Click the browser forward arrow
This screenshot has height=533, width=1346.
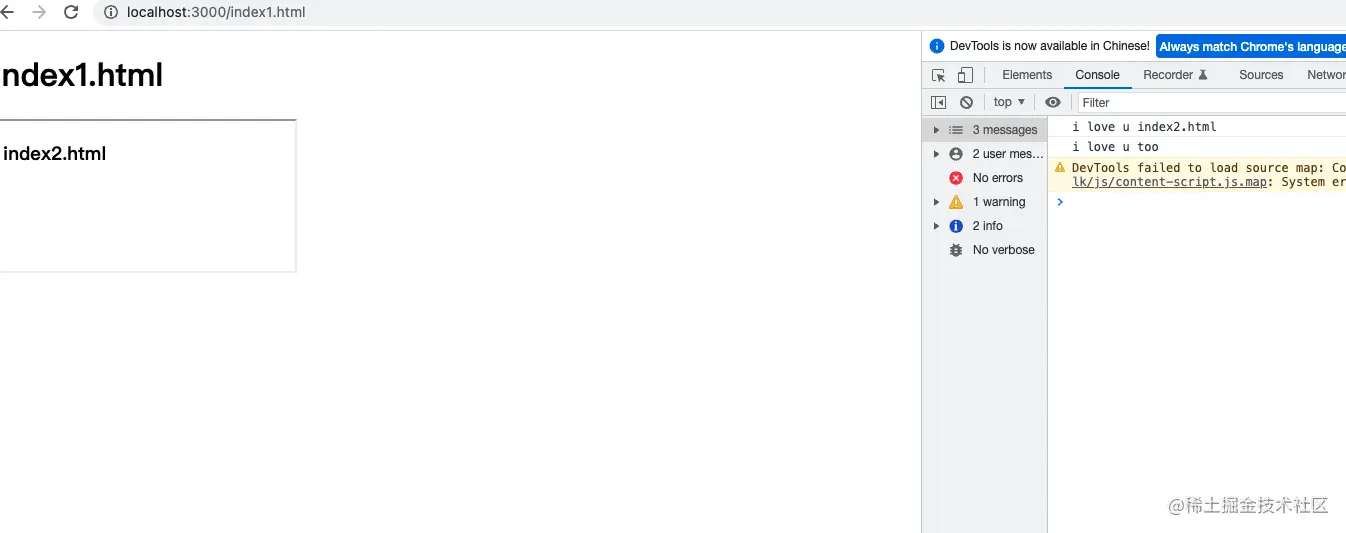[x=39, y=12]
